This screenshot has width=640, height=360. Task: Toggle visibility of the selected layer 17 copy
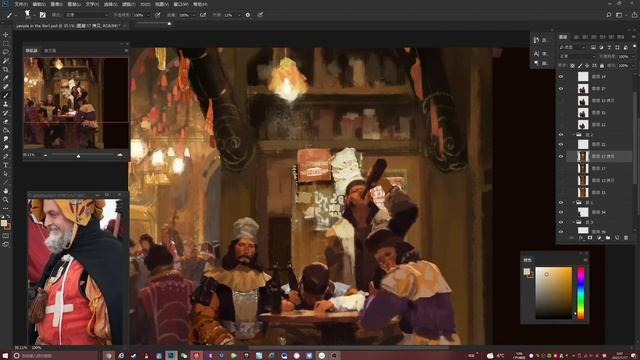(561, 156)
